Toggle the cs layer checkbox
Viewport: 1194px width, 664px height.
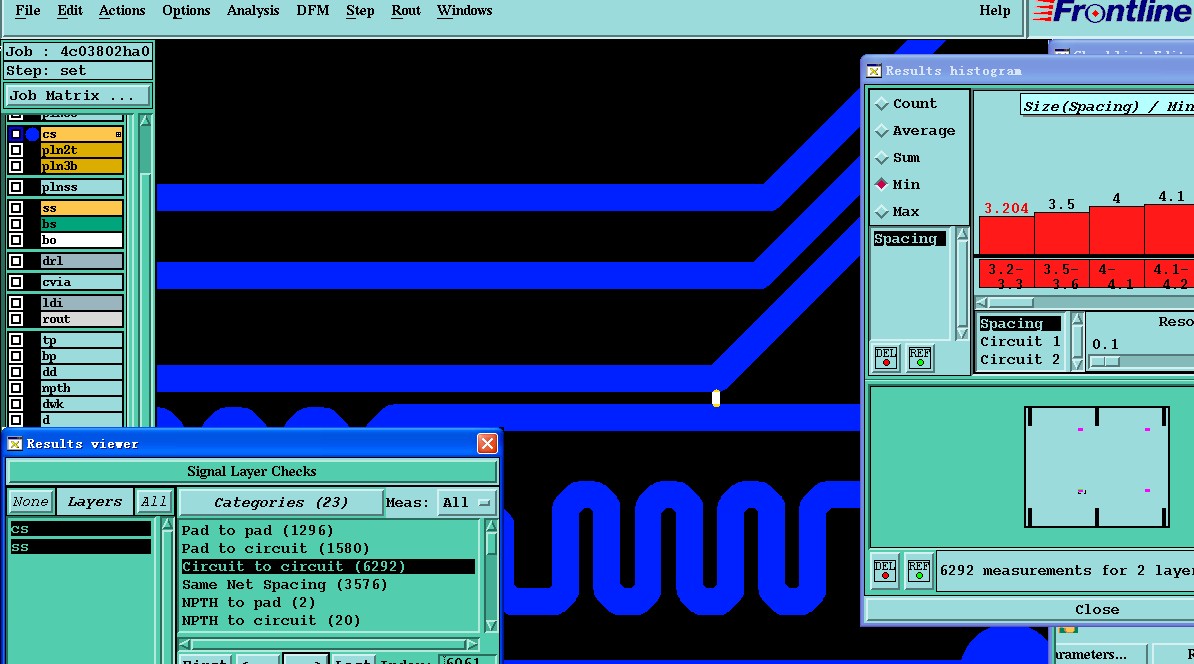15,134
